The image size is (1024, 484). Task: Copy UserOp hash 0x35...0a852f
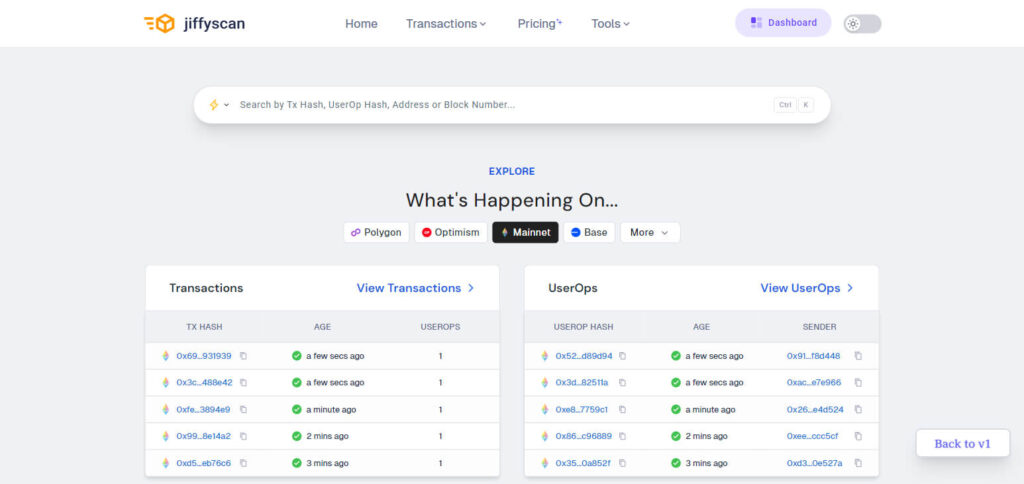[622, 463]
